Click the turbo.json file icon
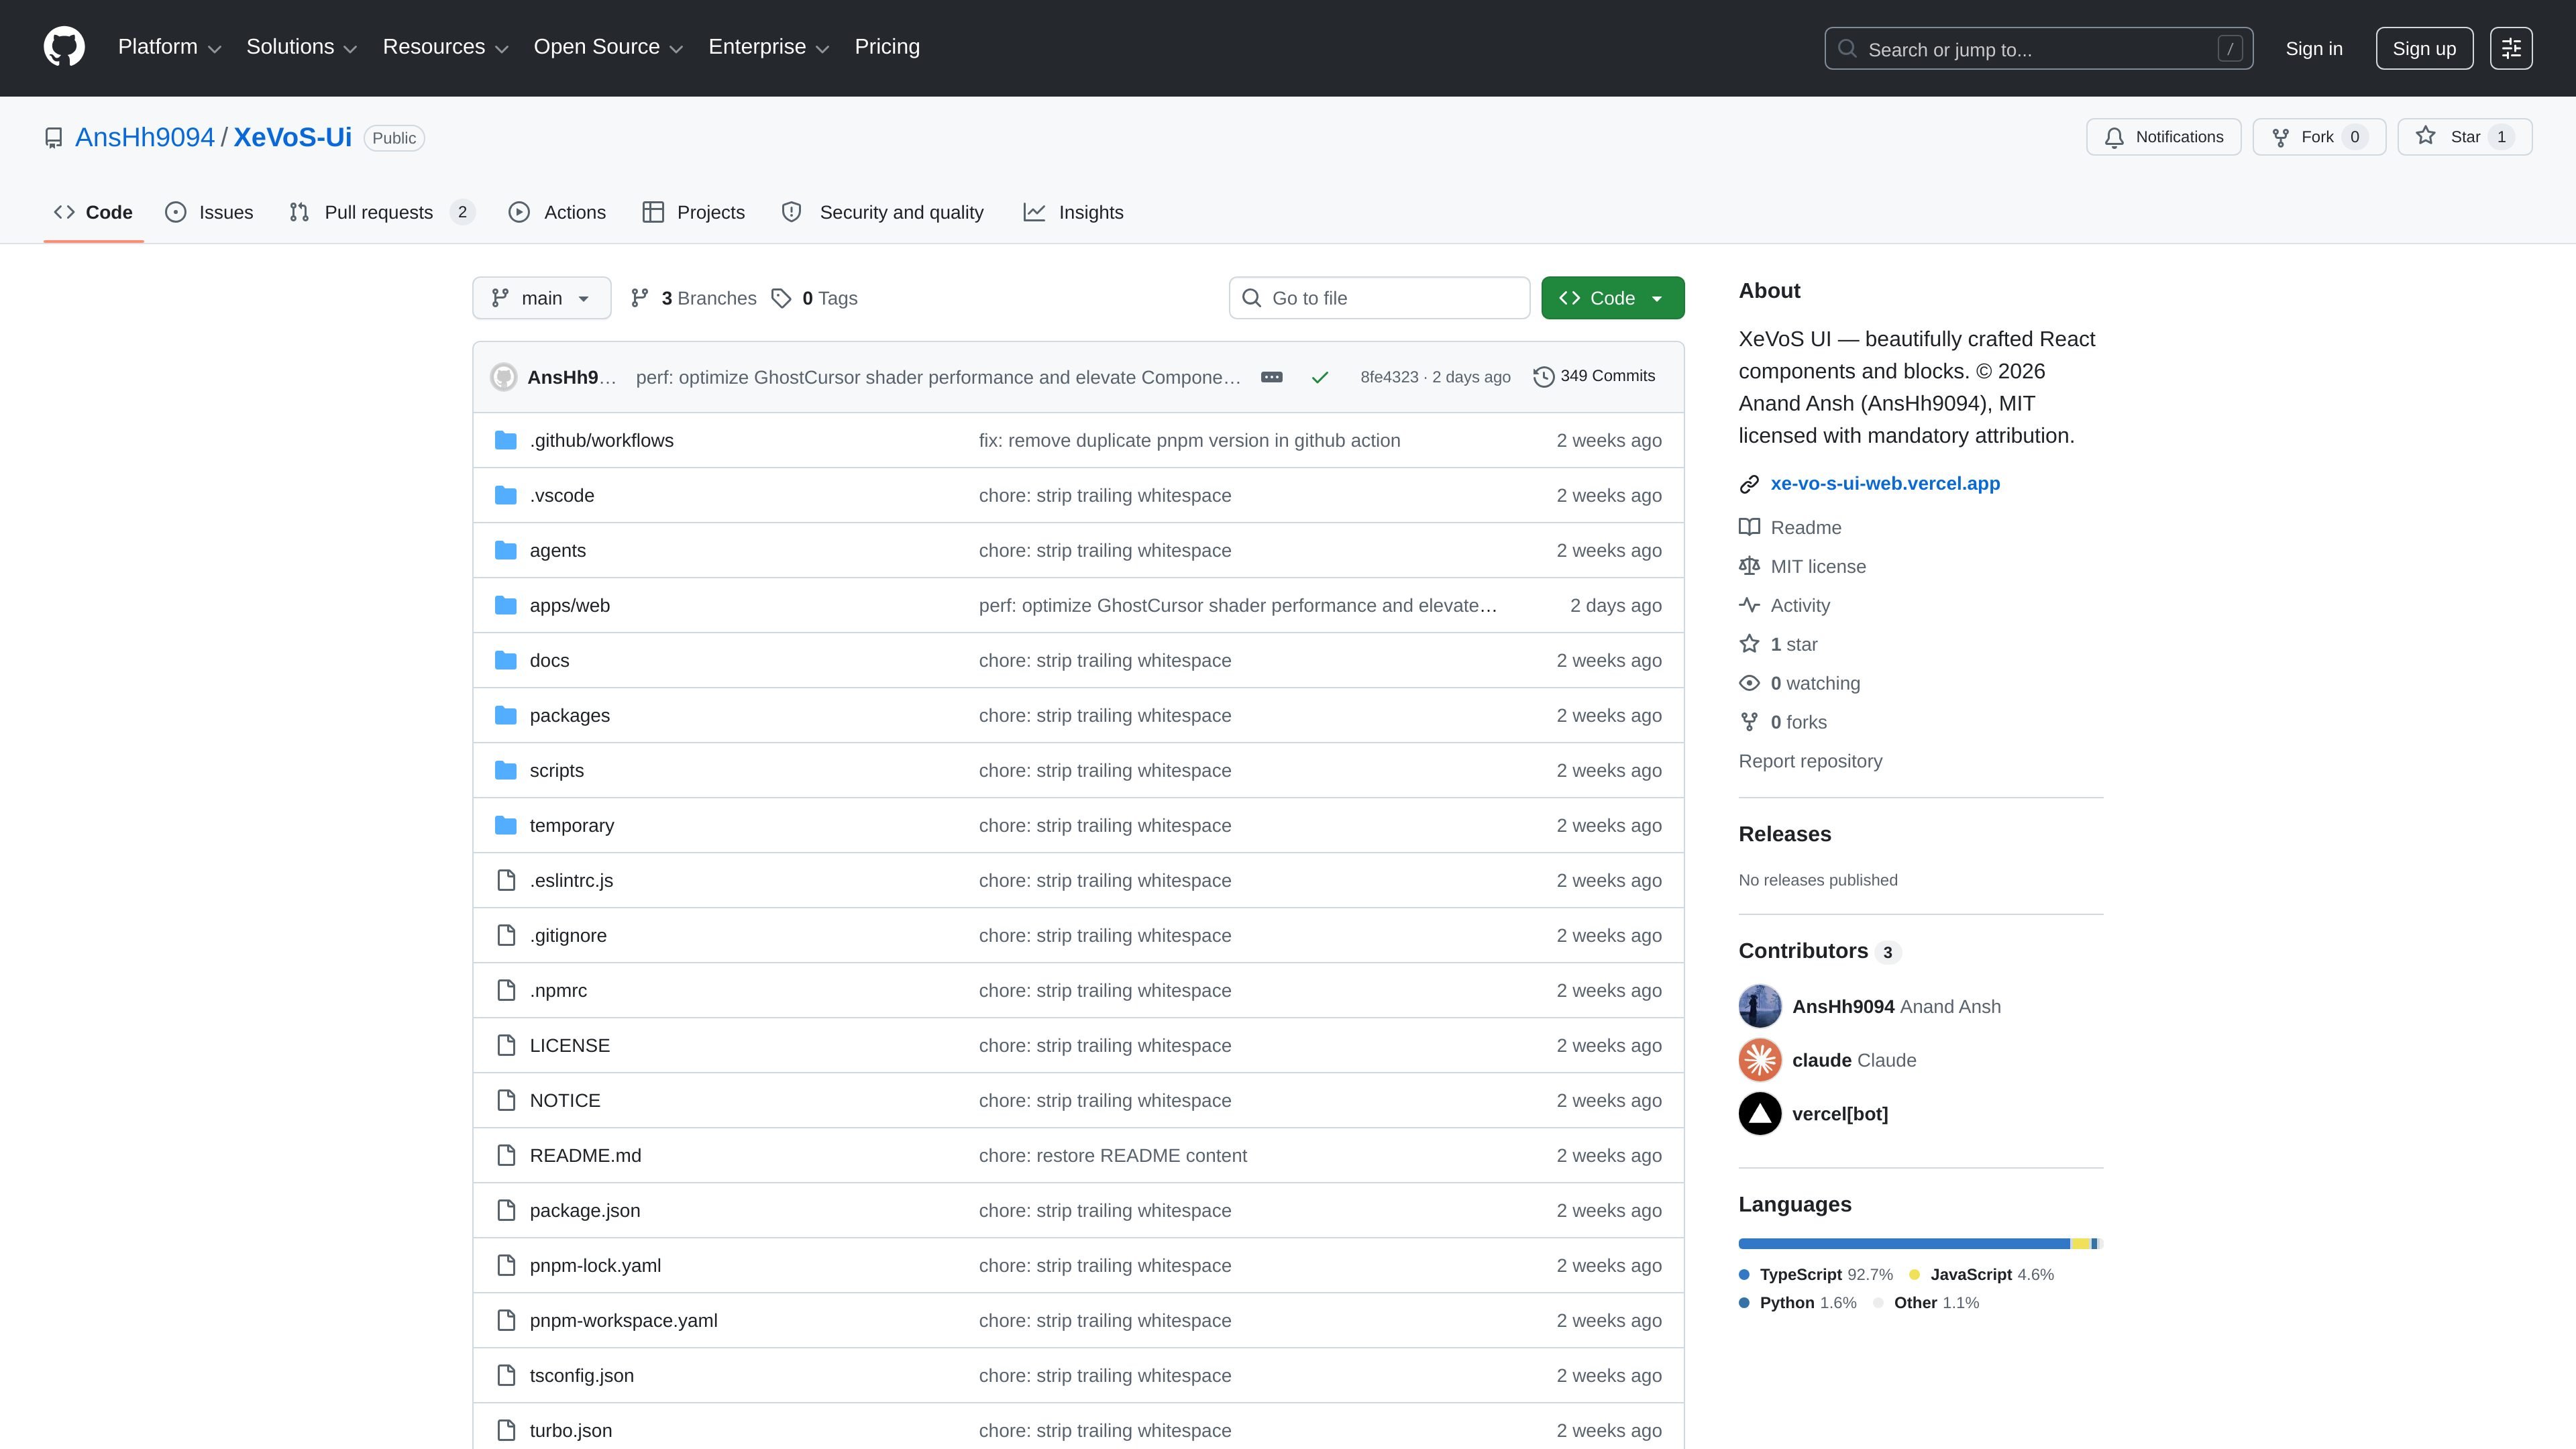The width and height of the screenshot is (2576, 1449). point(506,1430)
